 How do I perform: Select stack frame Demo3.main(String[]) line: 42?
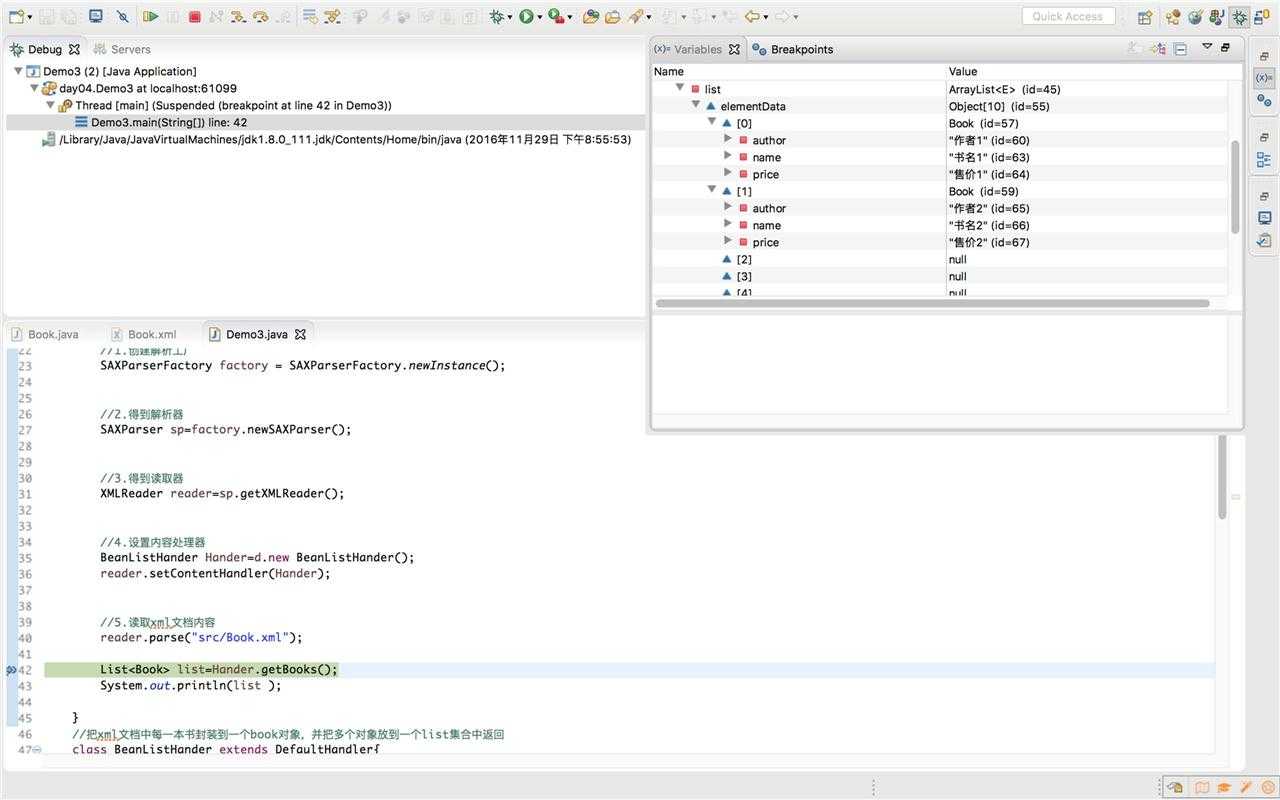pyautogui.click(x=169, y=122)
